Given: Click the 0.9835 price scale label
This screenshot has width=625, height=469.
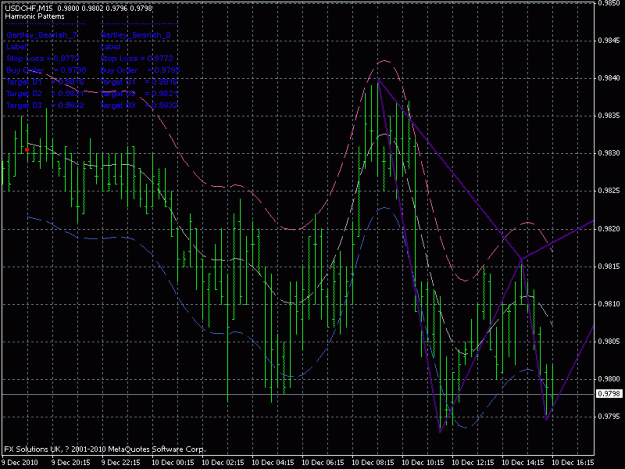Looking at the screenshot, I should pyautogui.click(x=609, y=116).
